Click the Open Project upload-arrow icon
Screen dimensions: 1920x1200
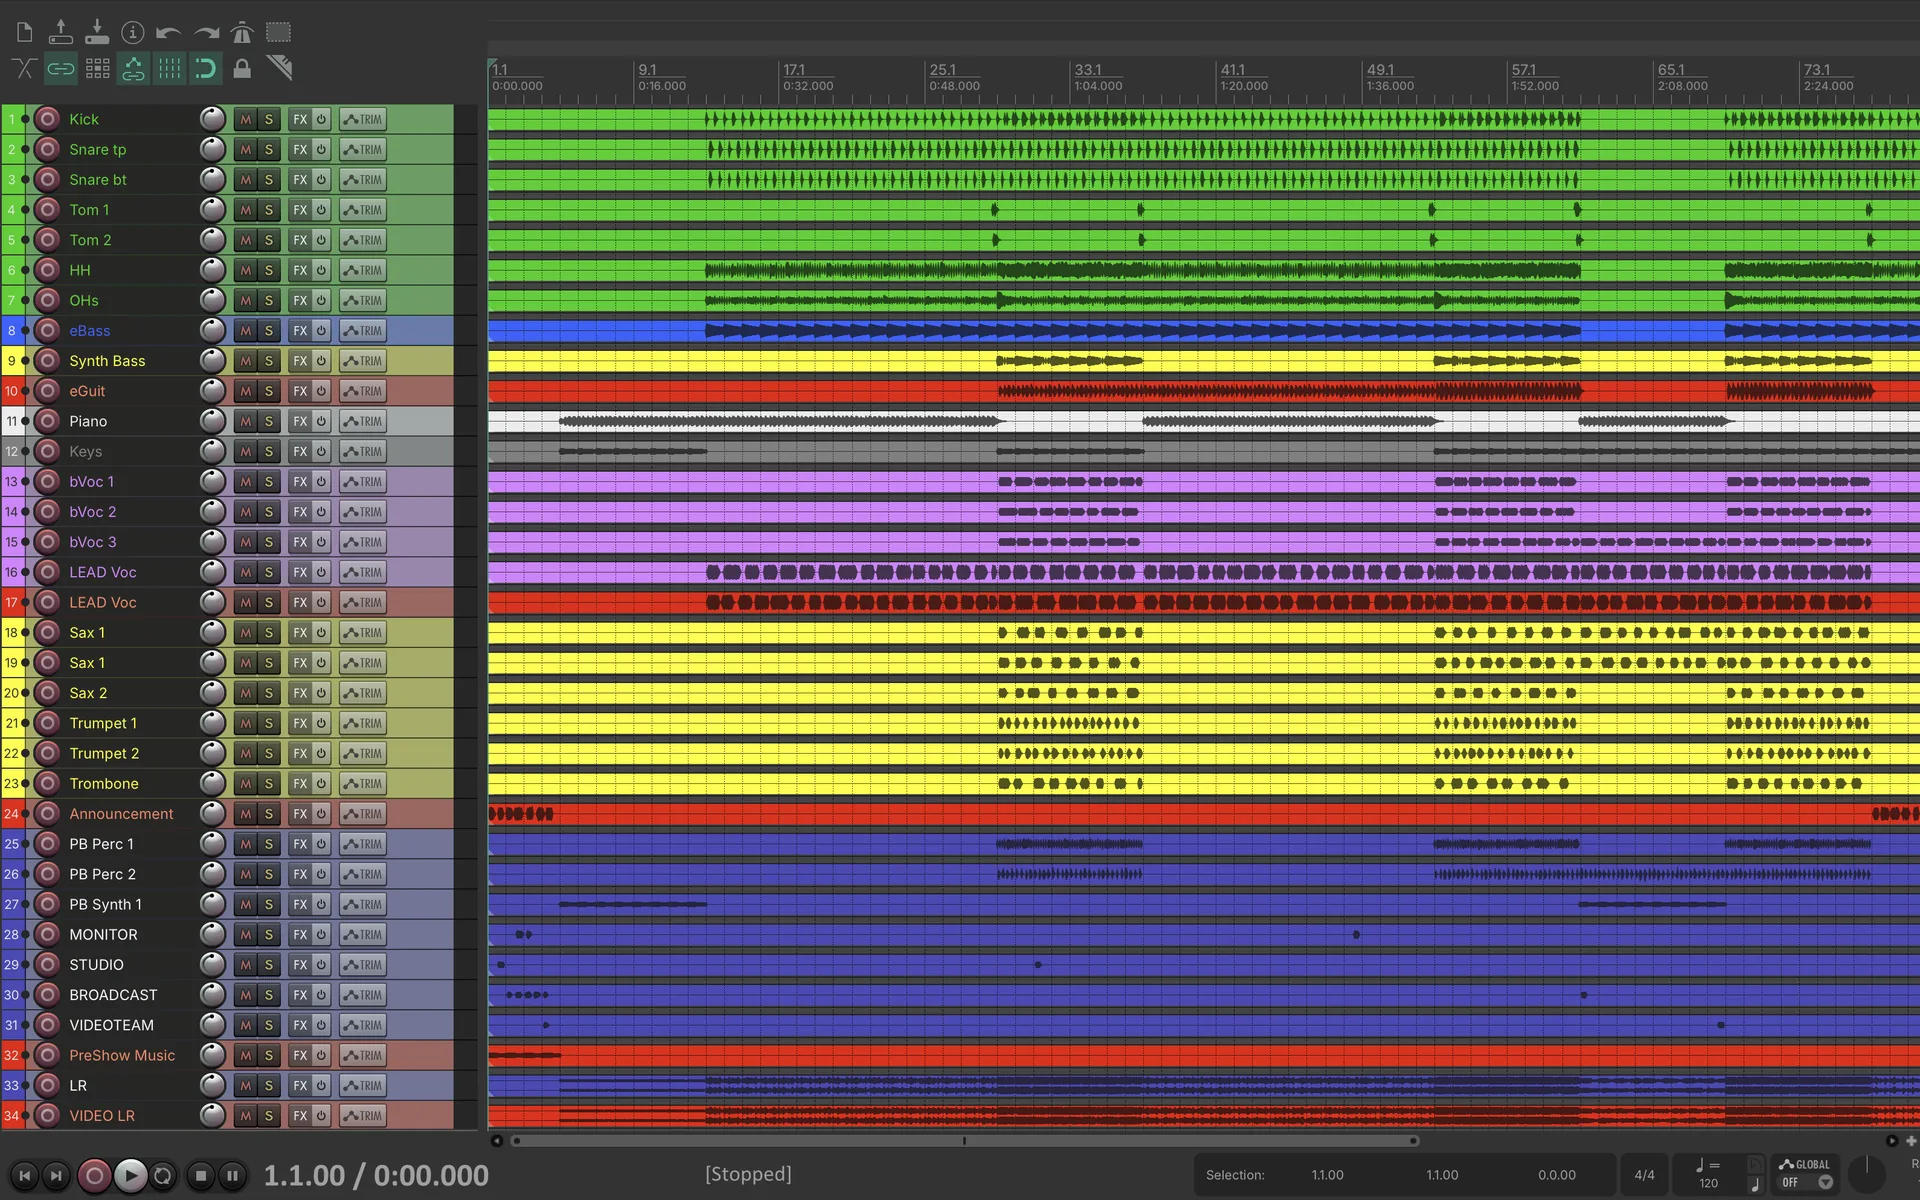point(61,32)
